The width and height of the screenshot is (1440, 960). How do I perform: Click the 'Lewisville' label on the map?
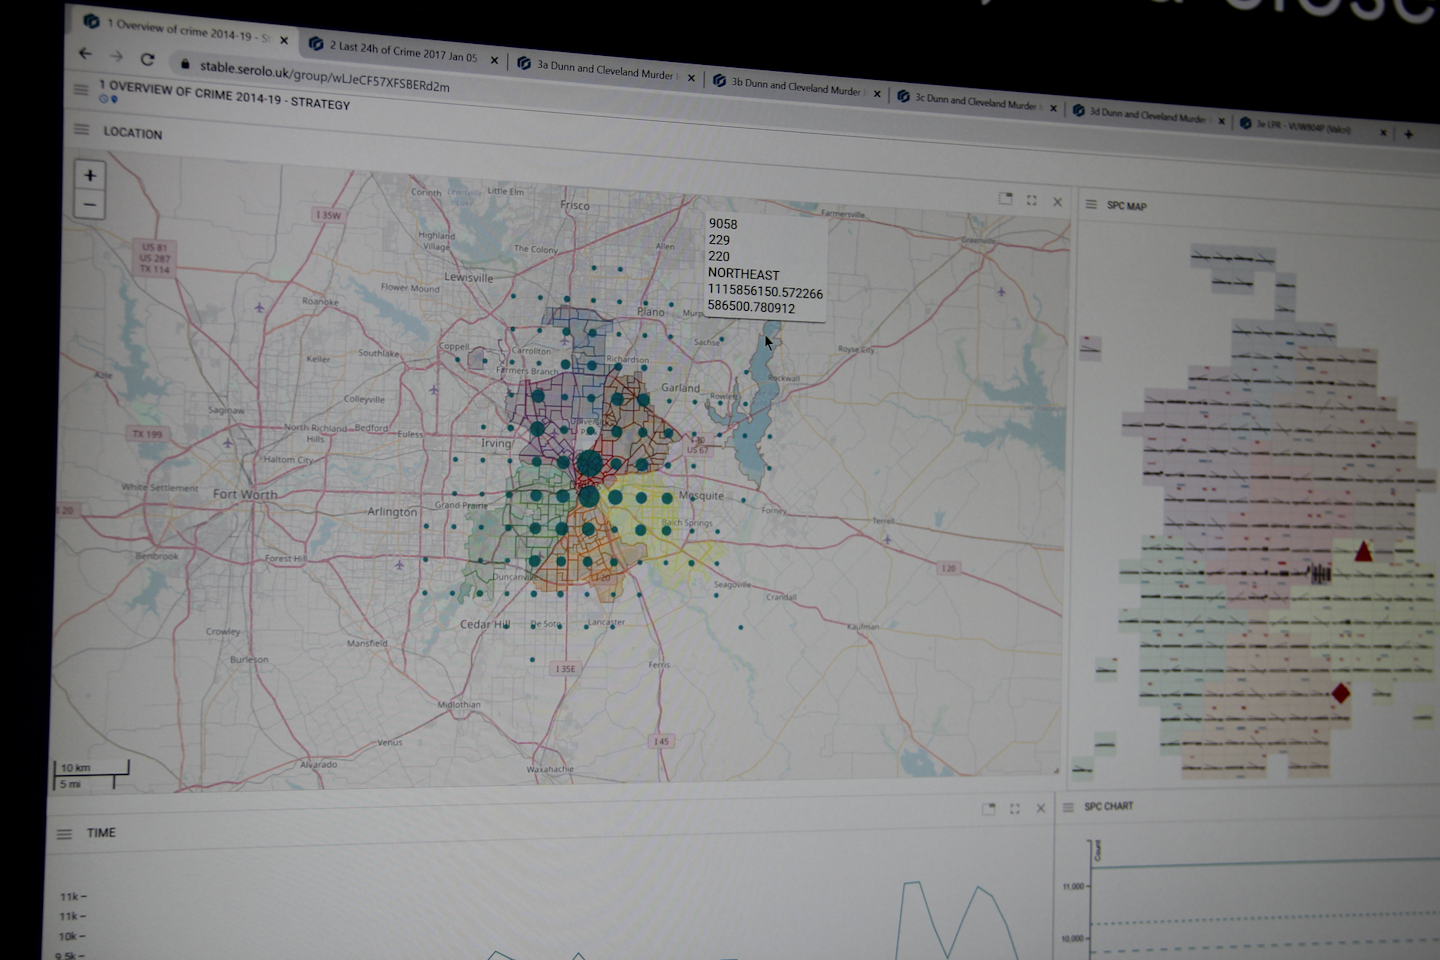(x=468, y=277)
